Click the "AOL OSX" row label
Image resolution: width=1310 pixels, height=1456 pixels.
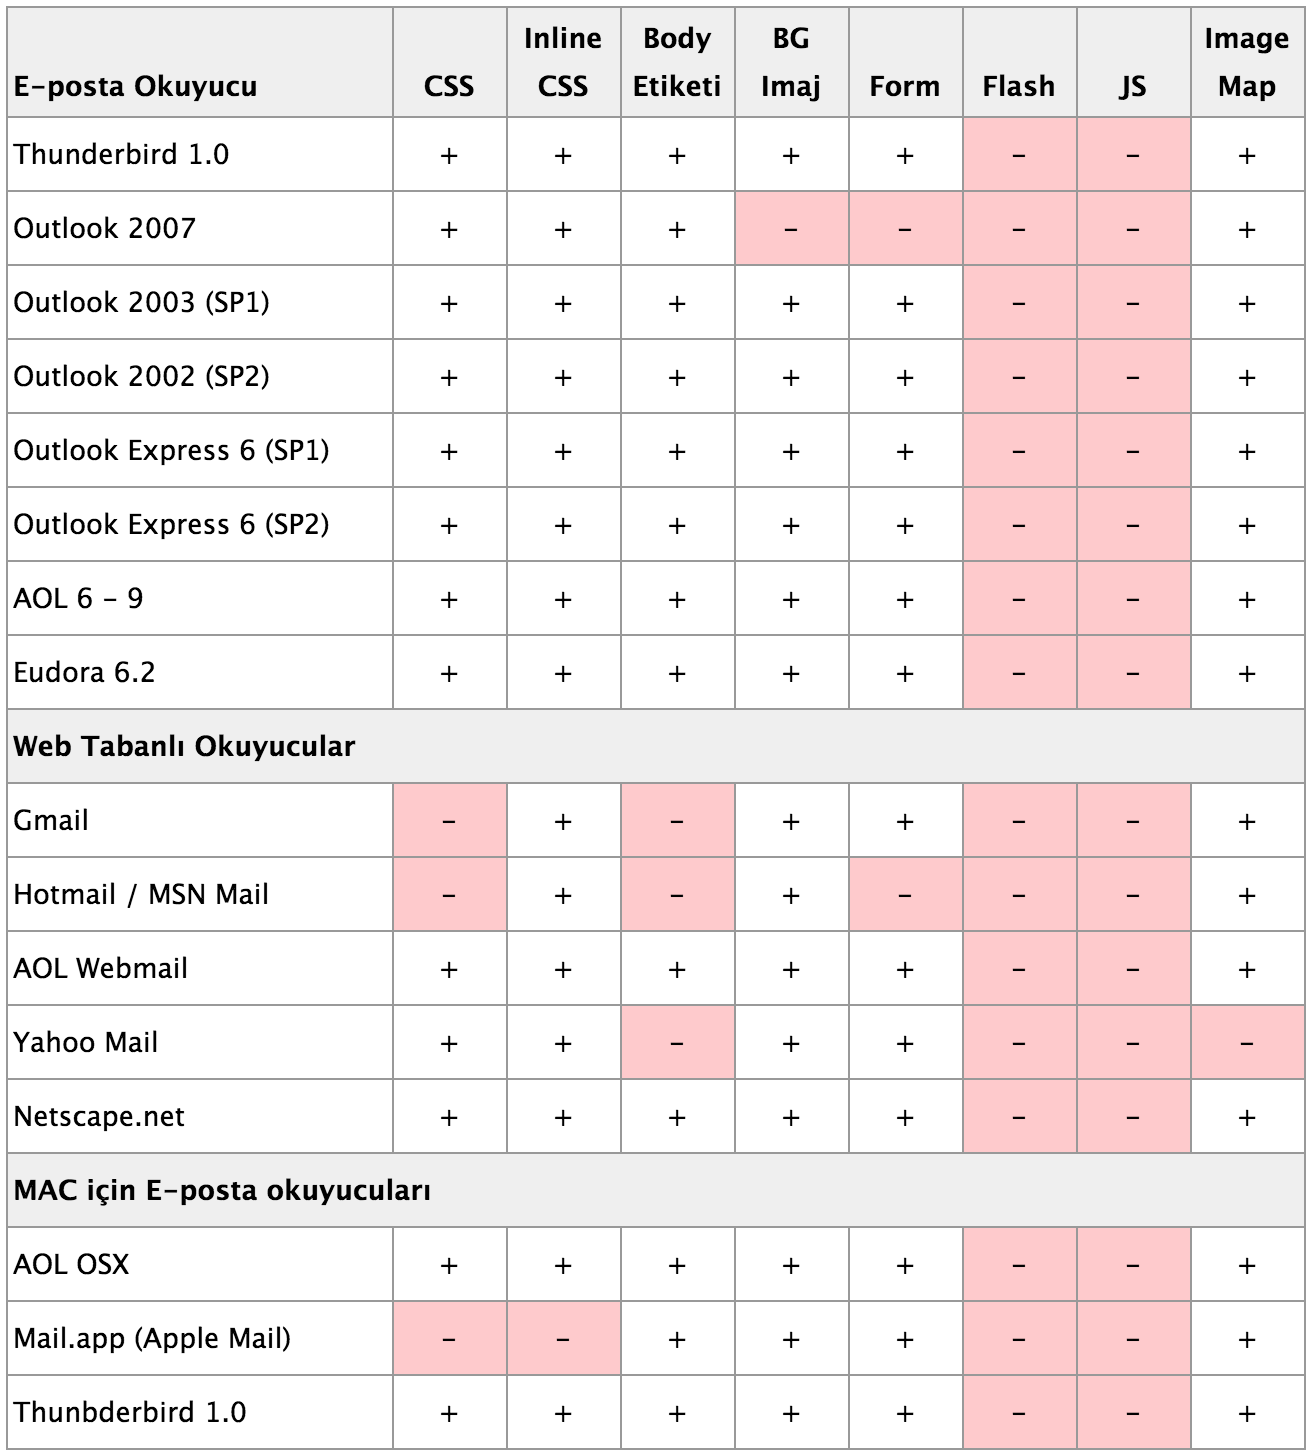72,1264
